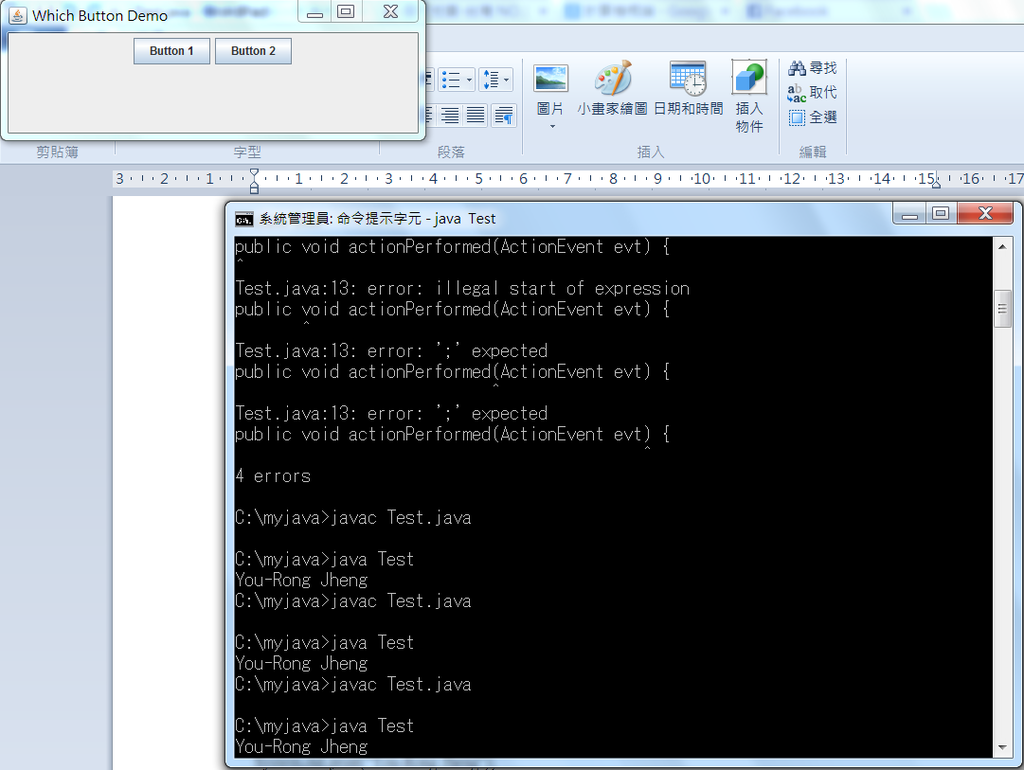This screenshot has width=1024, height=770.
Task: Justify text in WordPad
Action: click(x=475, y=116)
